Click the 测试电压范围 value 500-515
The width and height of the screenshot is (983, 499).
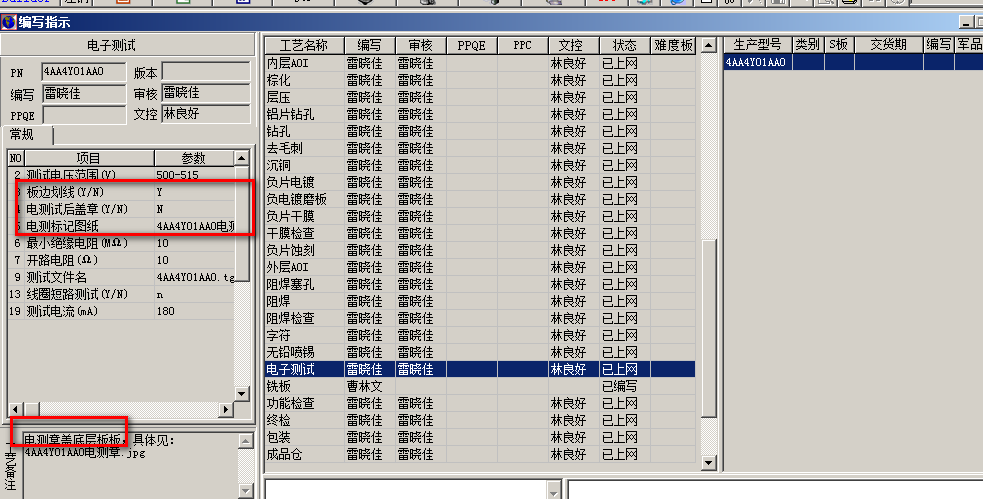(x=177, y=175)
